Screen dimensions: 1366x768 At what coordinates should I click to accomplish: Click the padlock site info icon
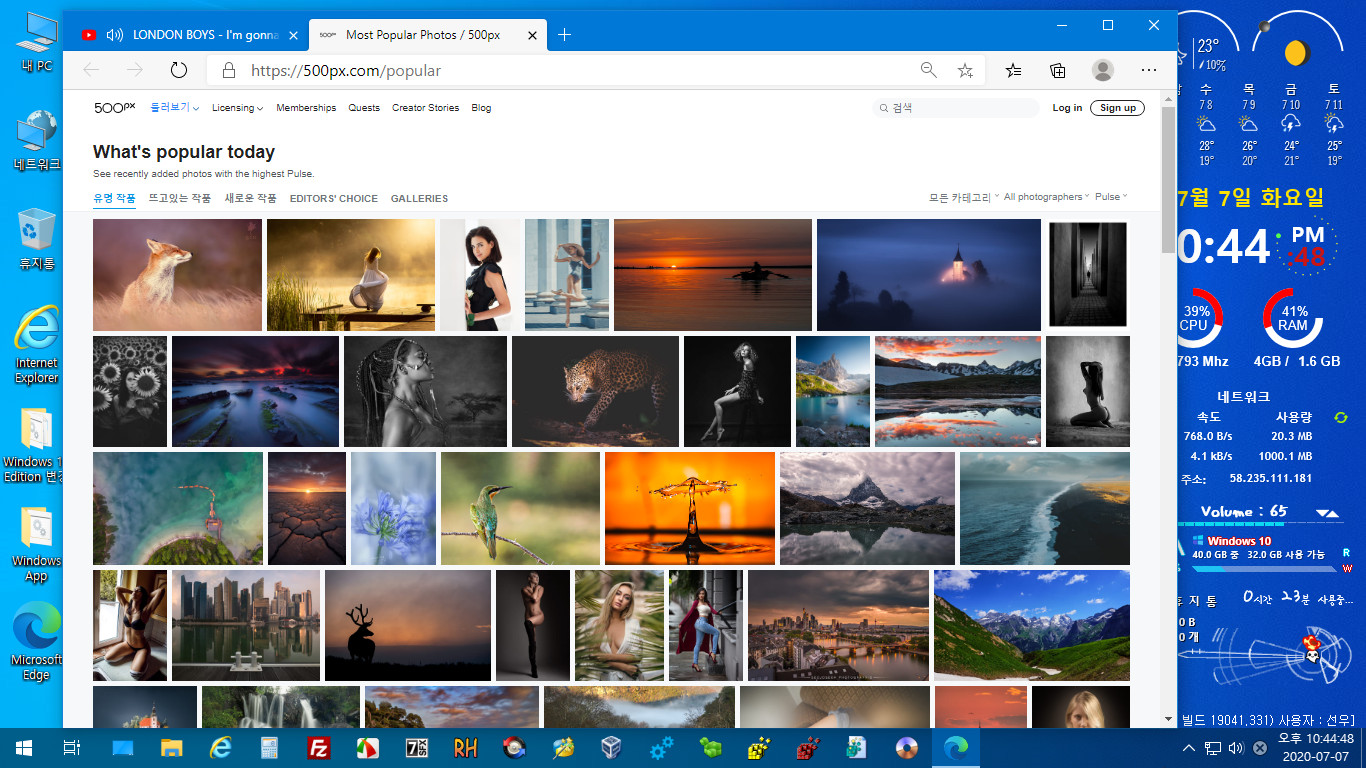[228, 70]
